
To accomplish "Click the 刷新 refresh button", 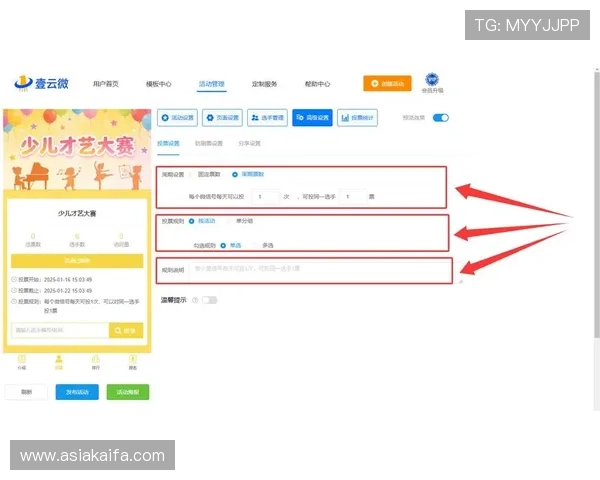I will 26,392.
